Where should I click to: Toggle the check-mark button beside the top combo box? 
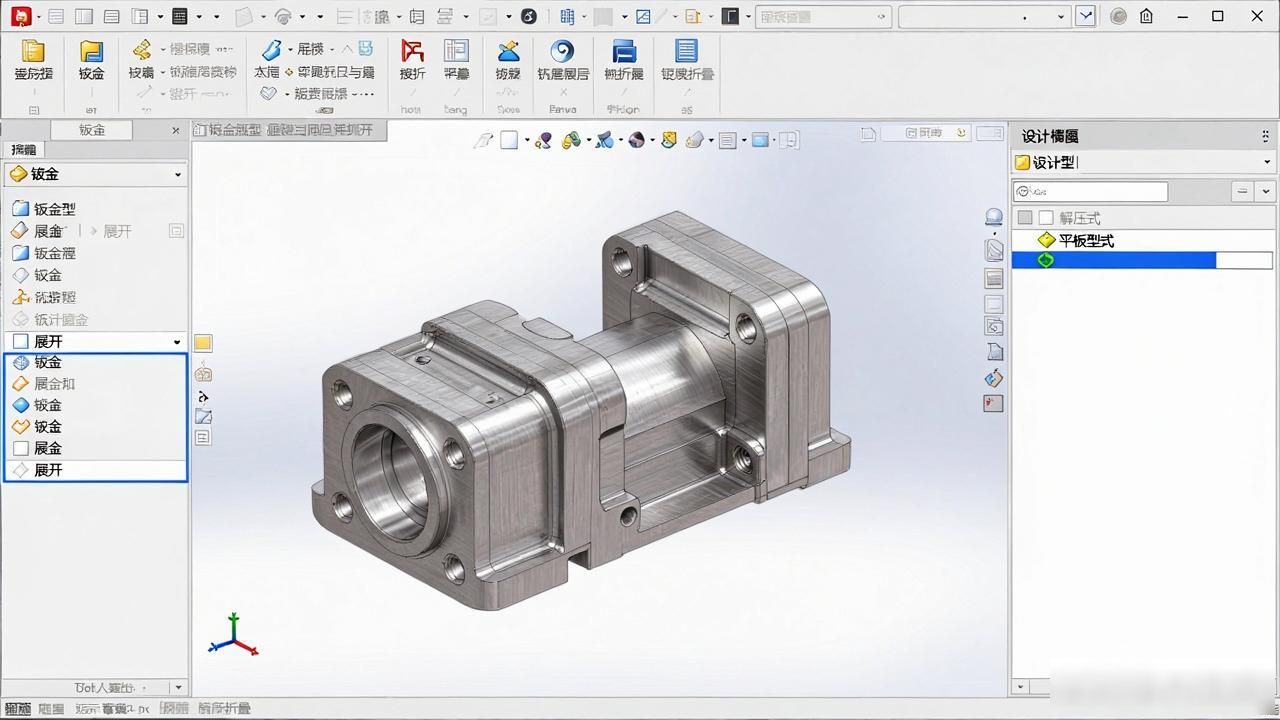[1085, 16]
